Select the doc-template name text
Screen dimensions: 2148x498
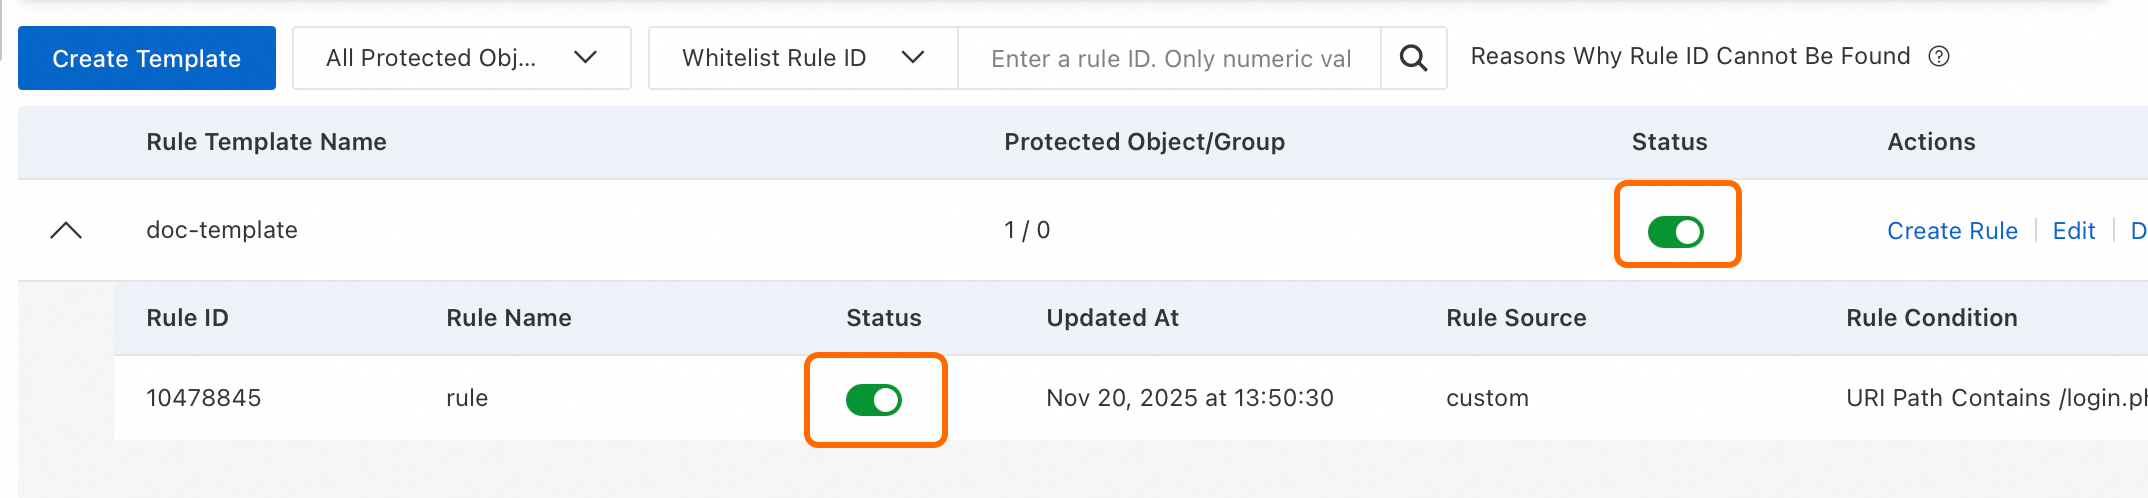[222, 230]
